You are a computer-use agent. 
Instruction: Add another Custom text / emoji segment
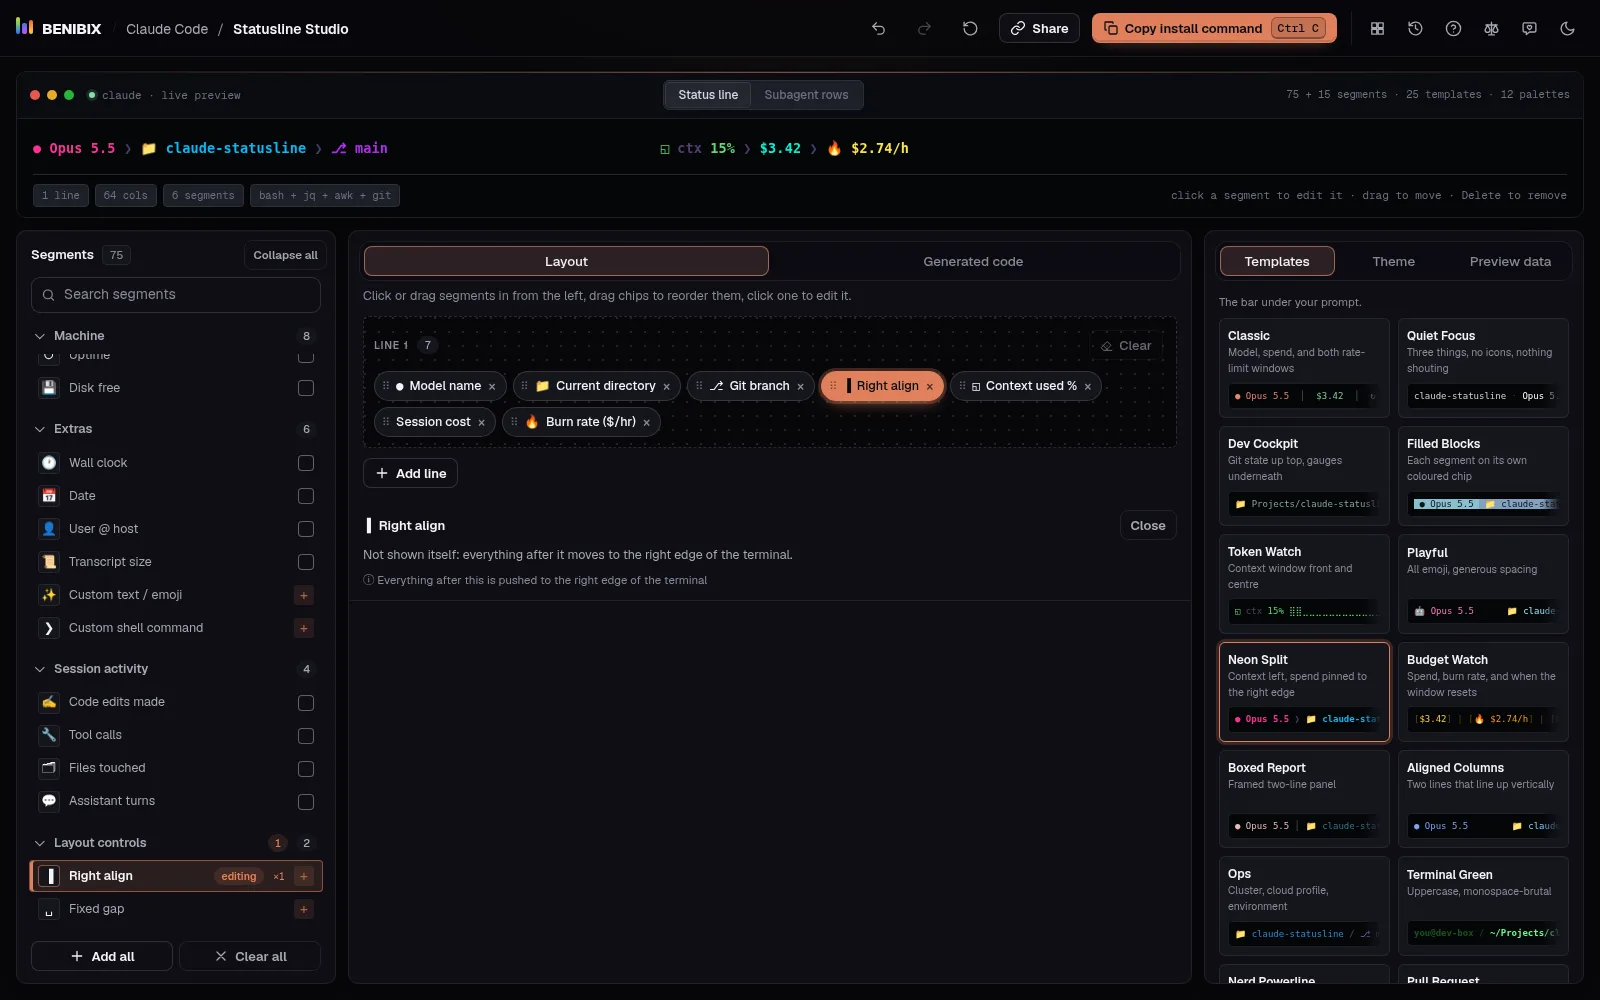(304, 595)
